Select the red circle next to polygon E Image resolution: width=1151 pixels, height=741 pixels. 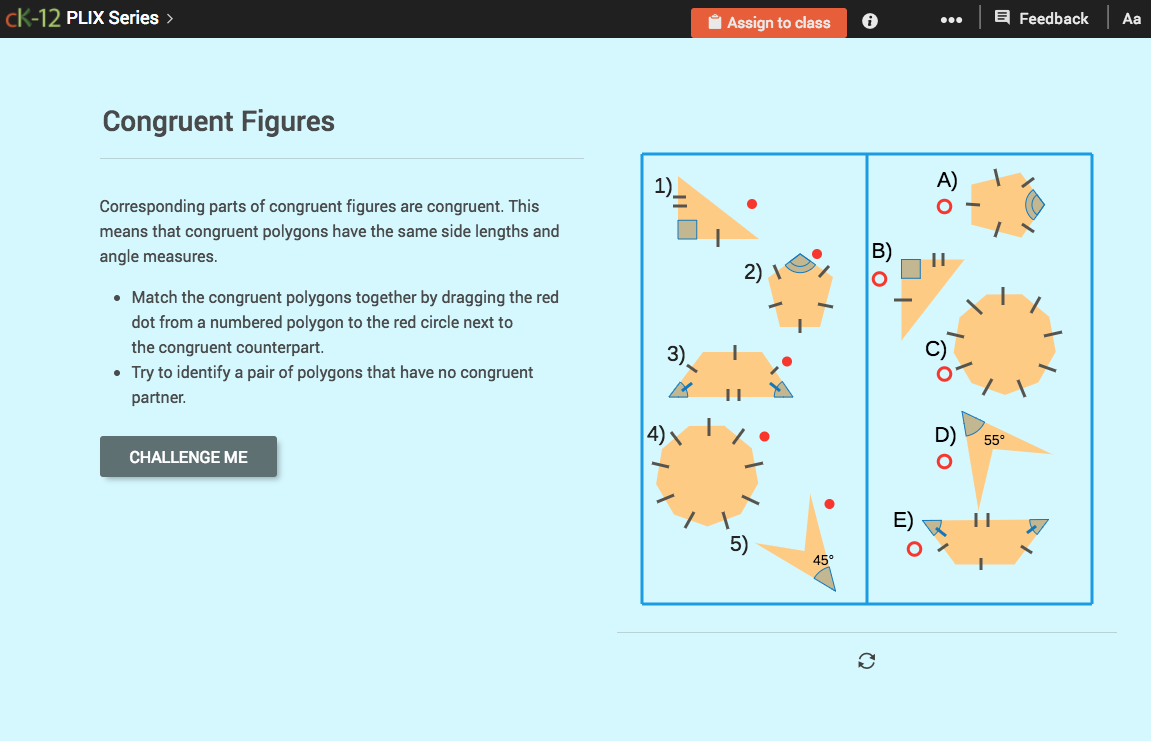(914, 548)
